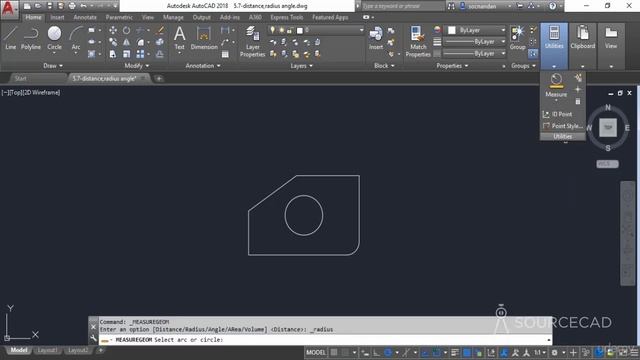Select the Polyline tool
The width and height of the screenshot is (640, 360).
31,38
